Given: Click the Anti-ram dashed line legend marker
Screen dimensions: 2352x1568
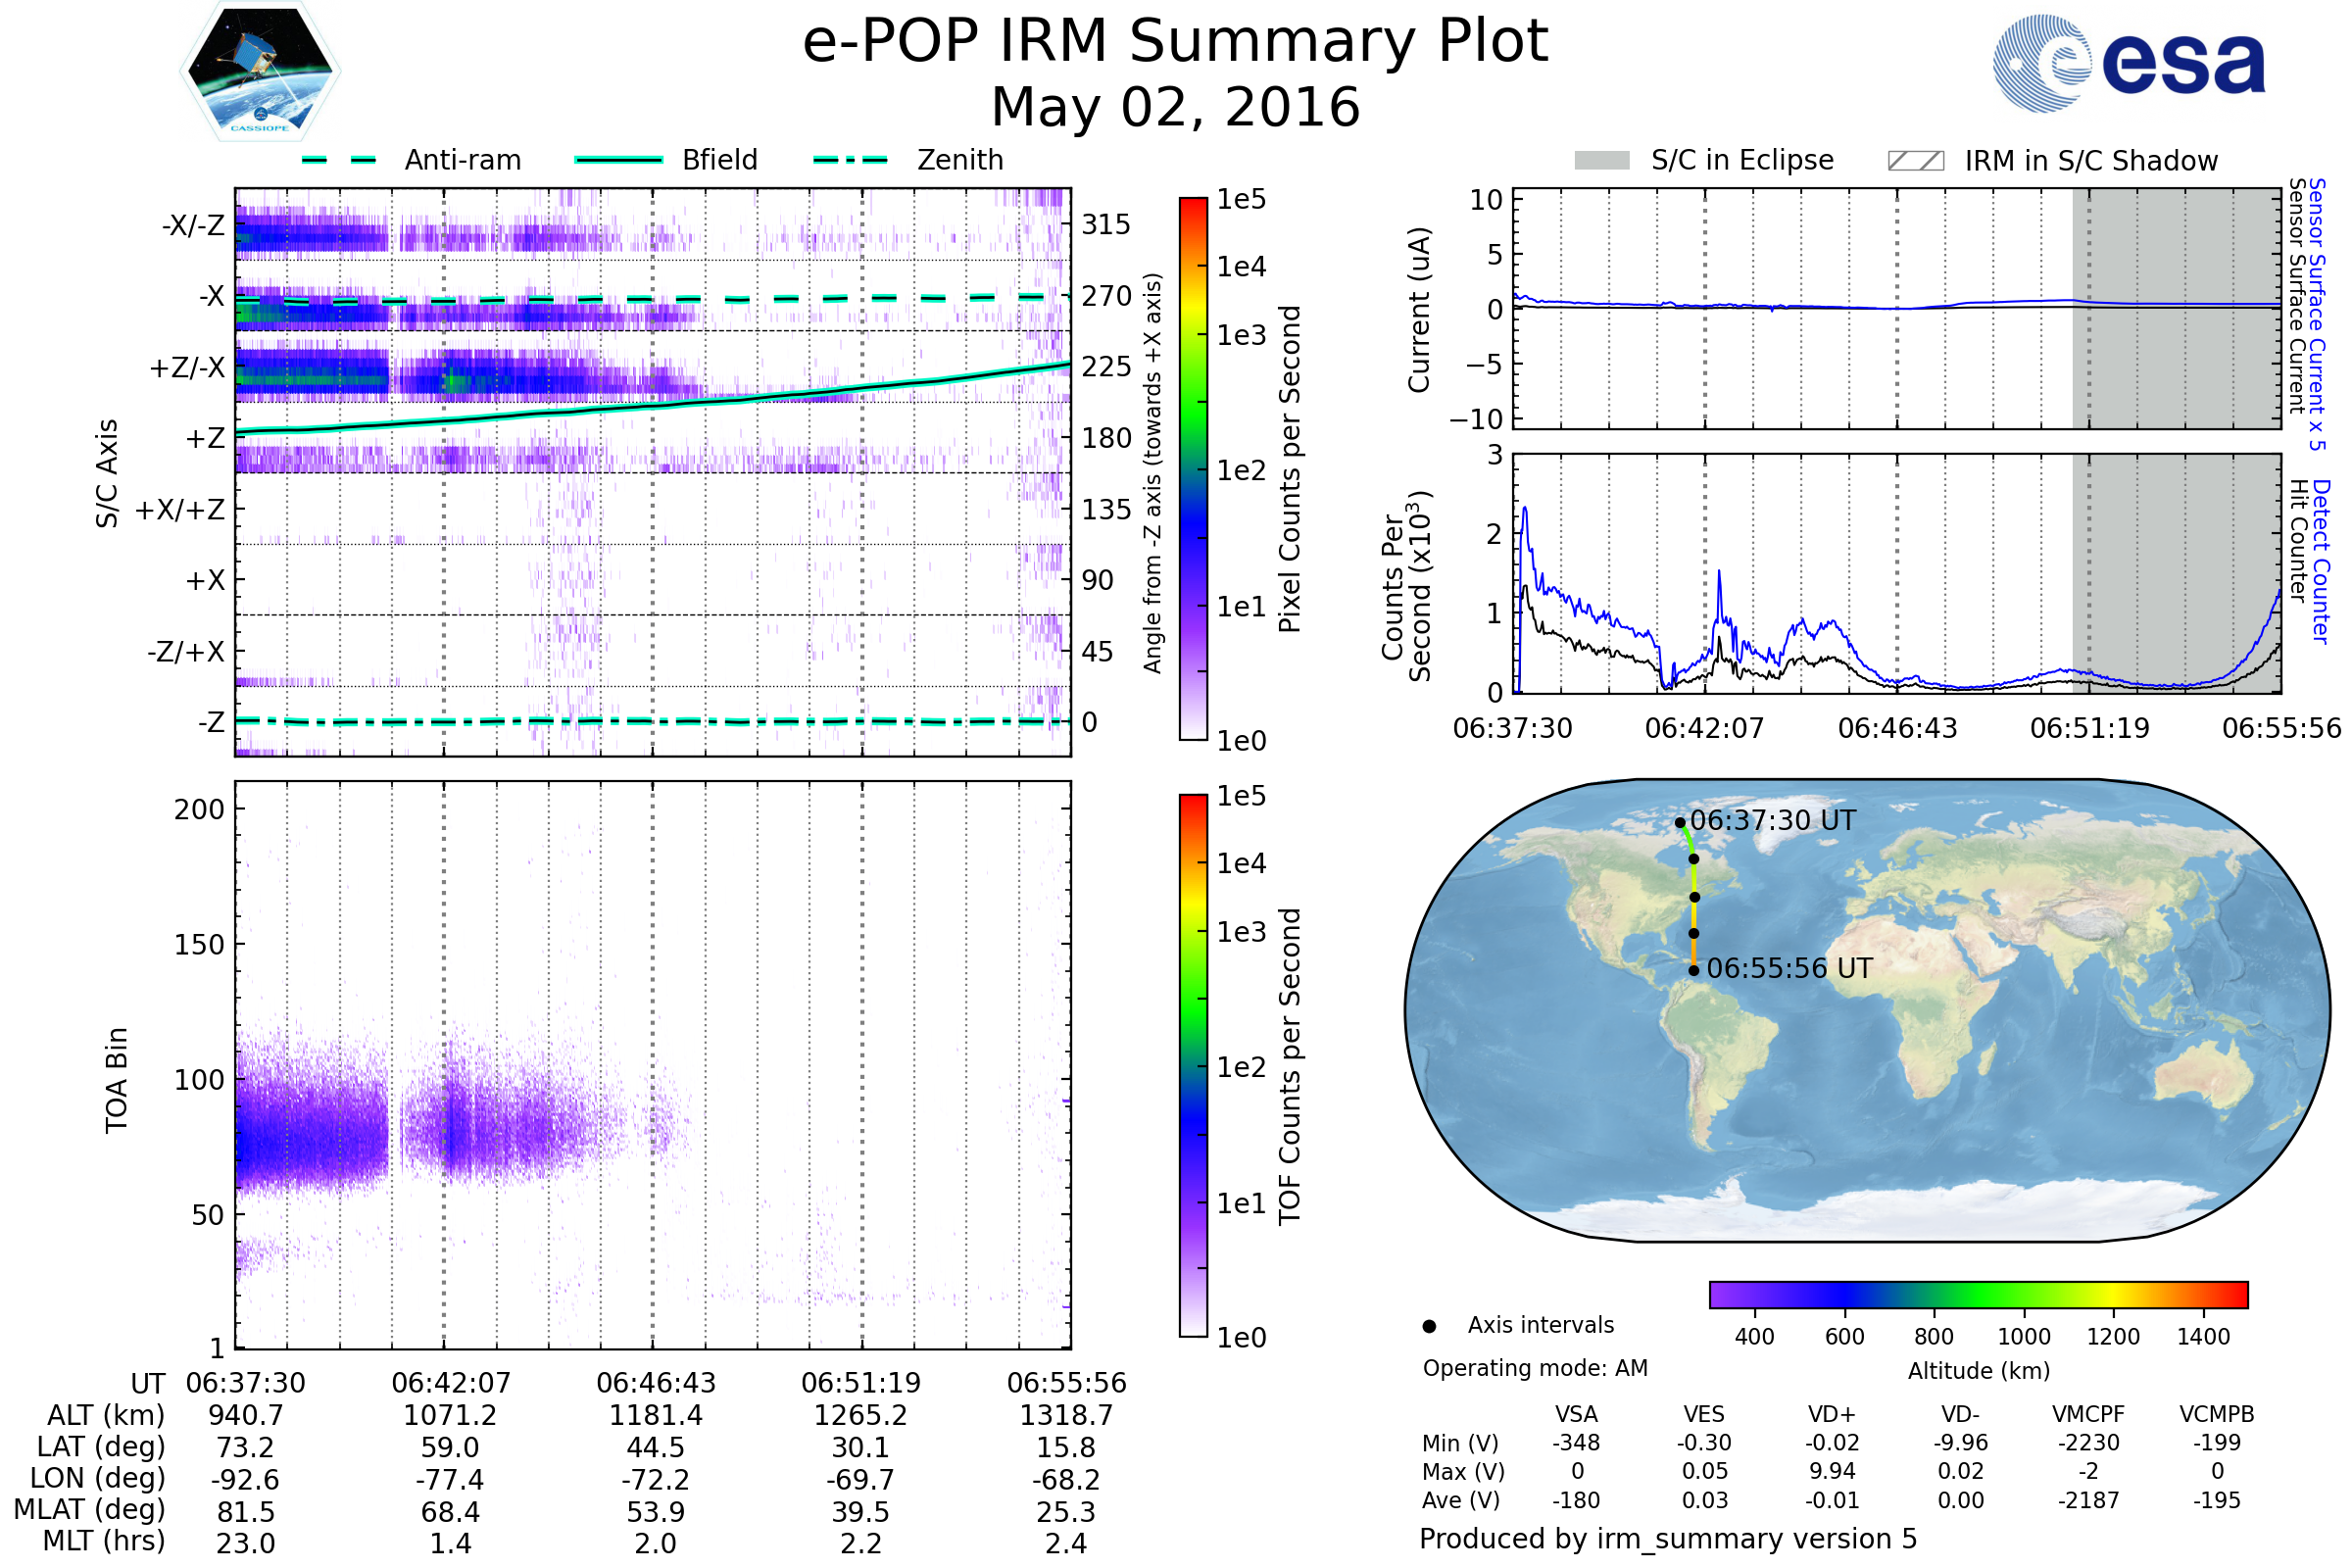Looking at the screenshot, I should click(x=339, y=160).
